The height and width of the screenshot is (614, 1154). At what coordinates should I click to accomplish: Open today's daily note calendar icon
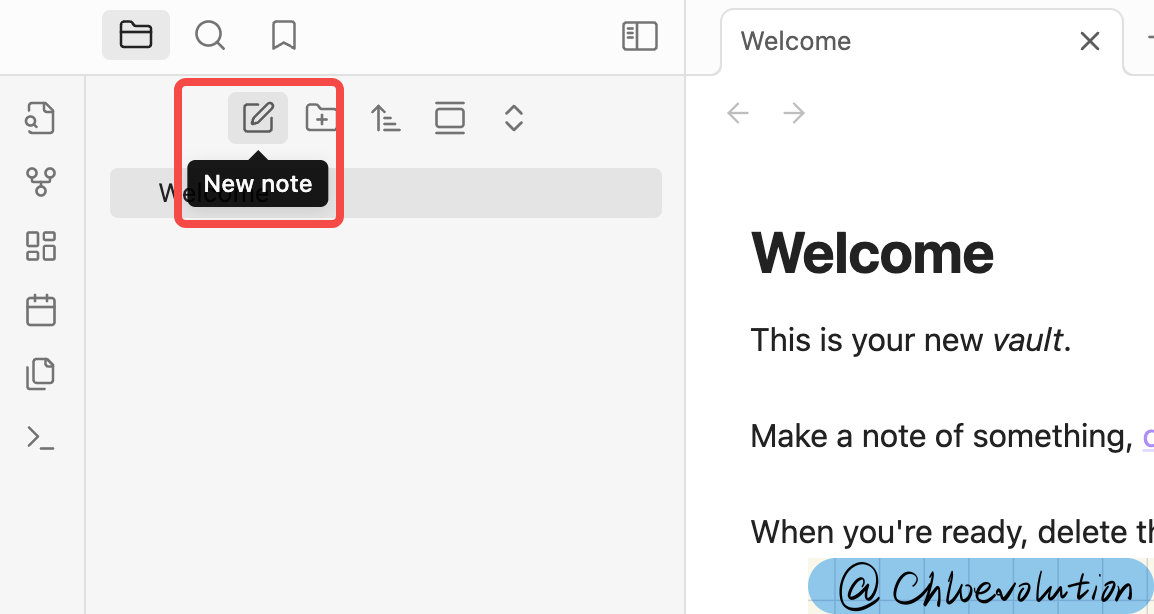(x=40, y=310)
